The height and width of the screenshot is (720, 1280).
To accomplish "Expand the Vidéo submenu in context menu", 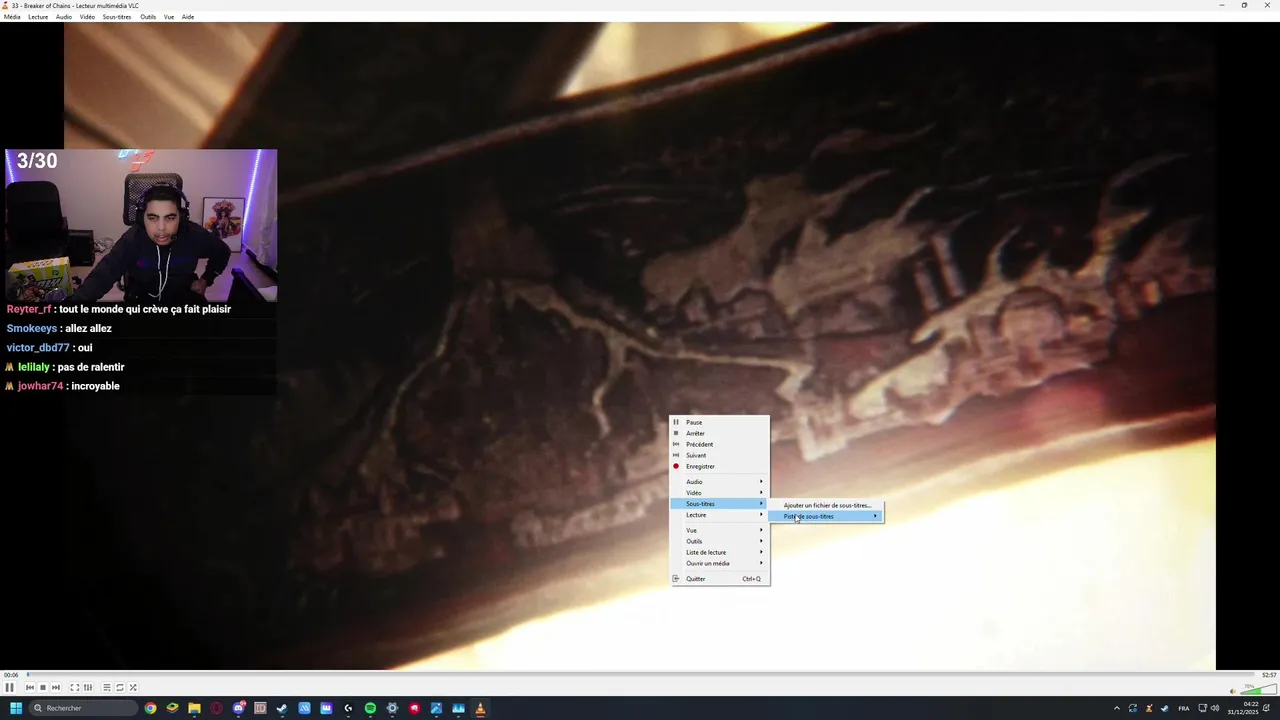I will (719, 493).
